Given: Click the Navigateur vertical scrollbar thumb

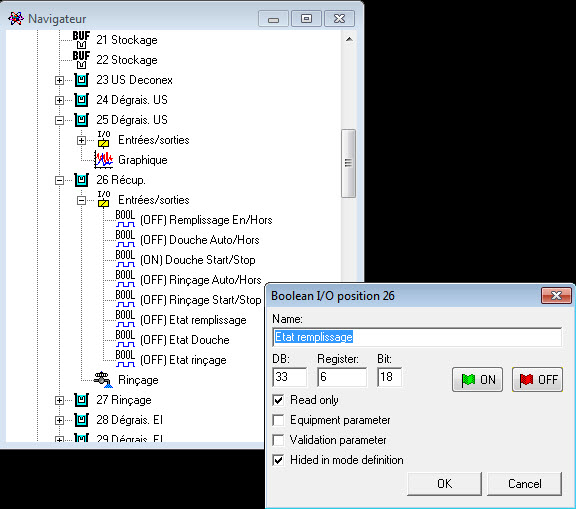Looking at the screenshot, I should [348, 163].
